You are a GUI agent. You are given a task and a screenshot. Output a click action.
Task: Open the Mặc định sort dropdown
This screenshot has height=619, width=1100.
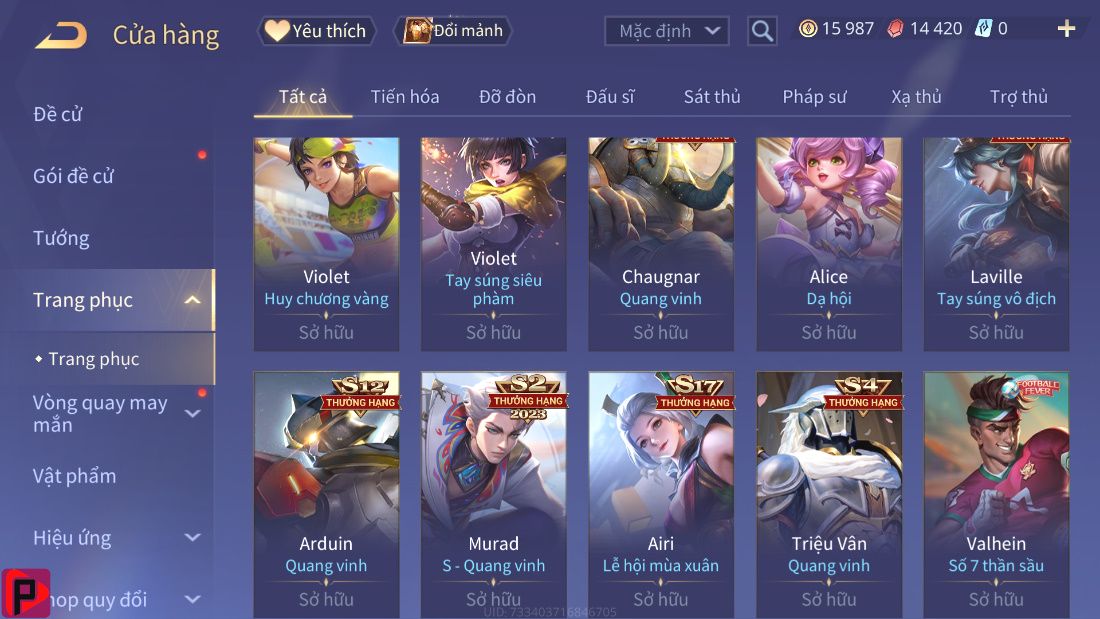666,31
